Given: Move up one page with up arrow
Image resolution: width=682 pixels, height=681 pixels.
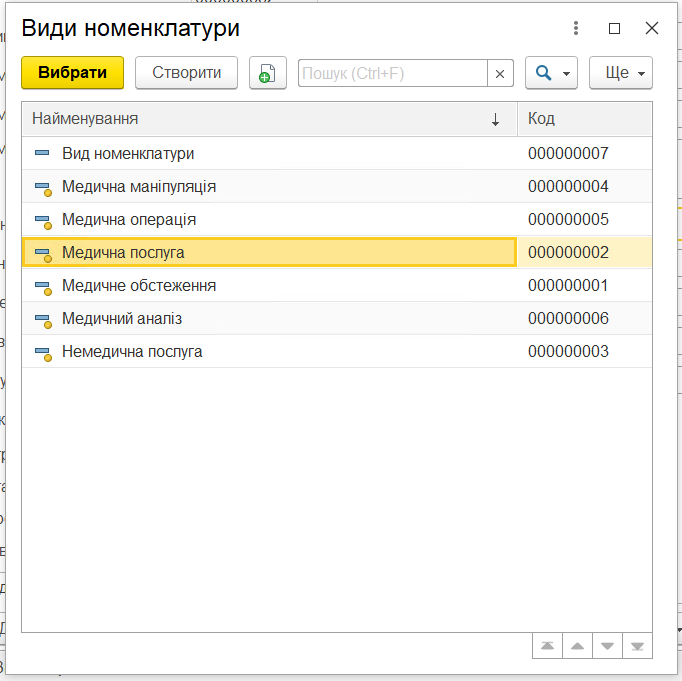Looking at the screenshot, I should pyautogui.click(x=577, y=646).
